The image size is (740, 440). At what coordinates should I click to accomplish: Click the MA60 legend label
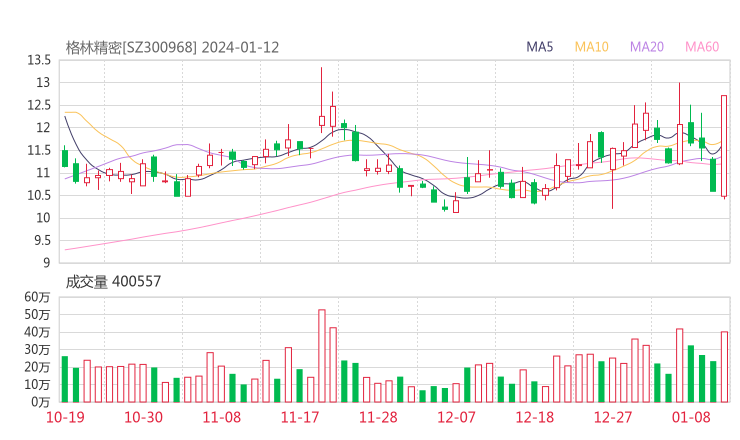click(702, 47)
